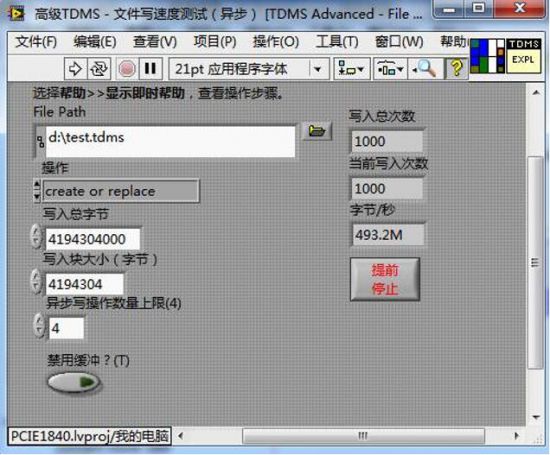Click the Run arrow icon
The width and height of the screenshot is (550, 455).
75,69
